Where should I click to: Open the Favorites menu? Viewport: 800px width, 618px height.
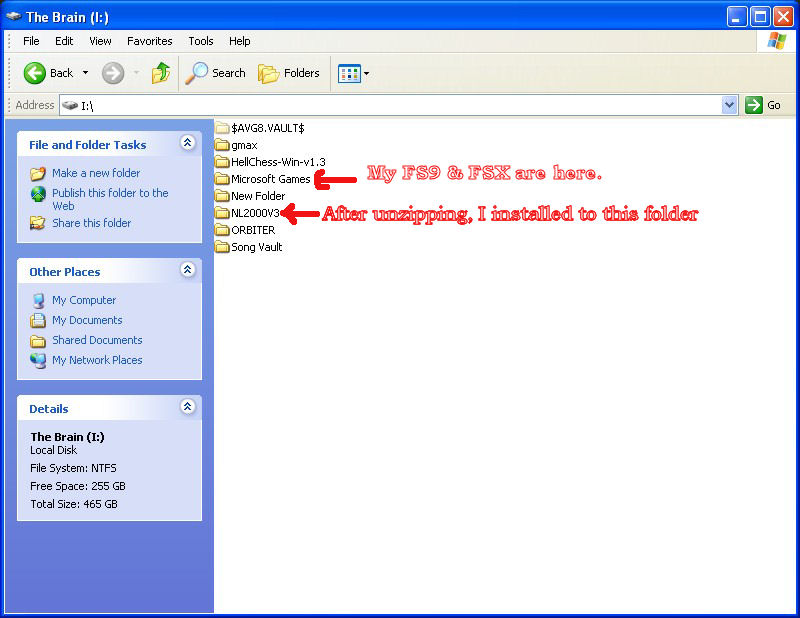149,41
